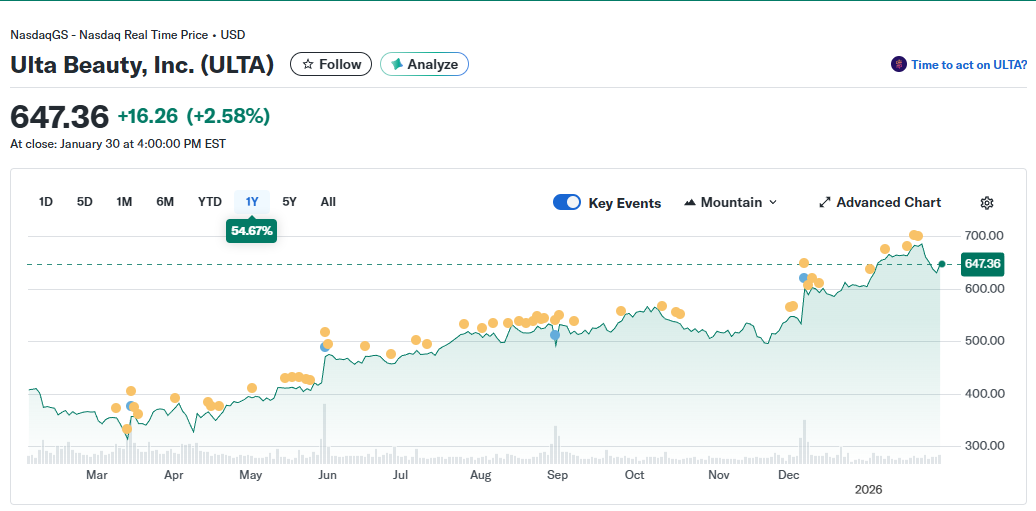Screen dimensions: 1036x511
Task: Open the Advanced Chart view
Action: [879, 203]
